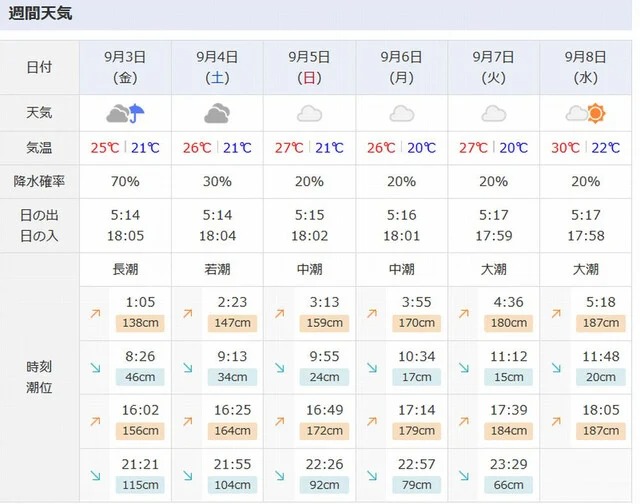Click the cloud icon under 9月6日
The height and width of the screenshot is (504, 640).
(401, 113)
